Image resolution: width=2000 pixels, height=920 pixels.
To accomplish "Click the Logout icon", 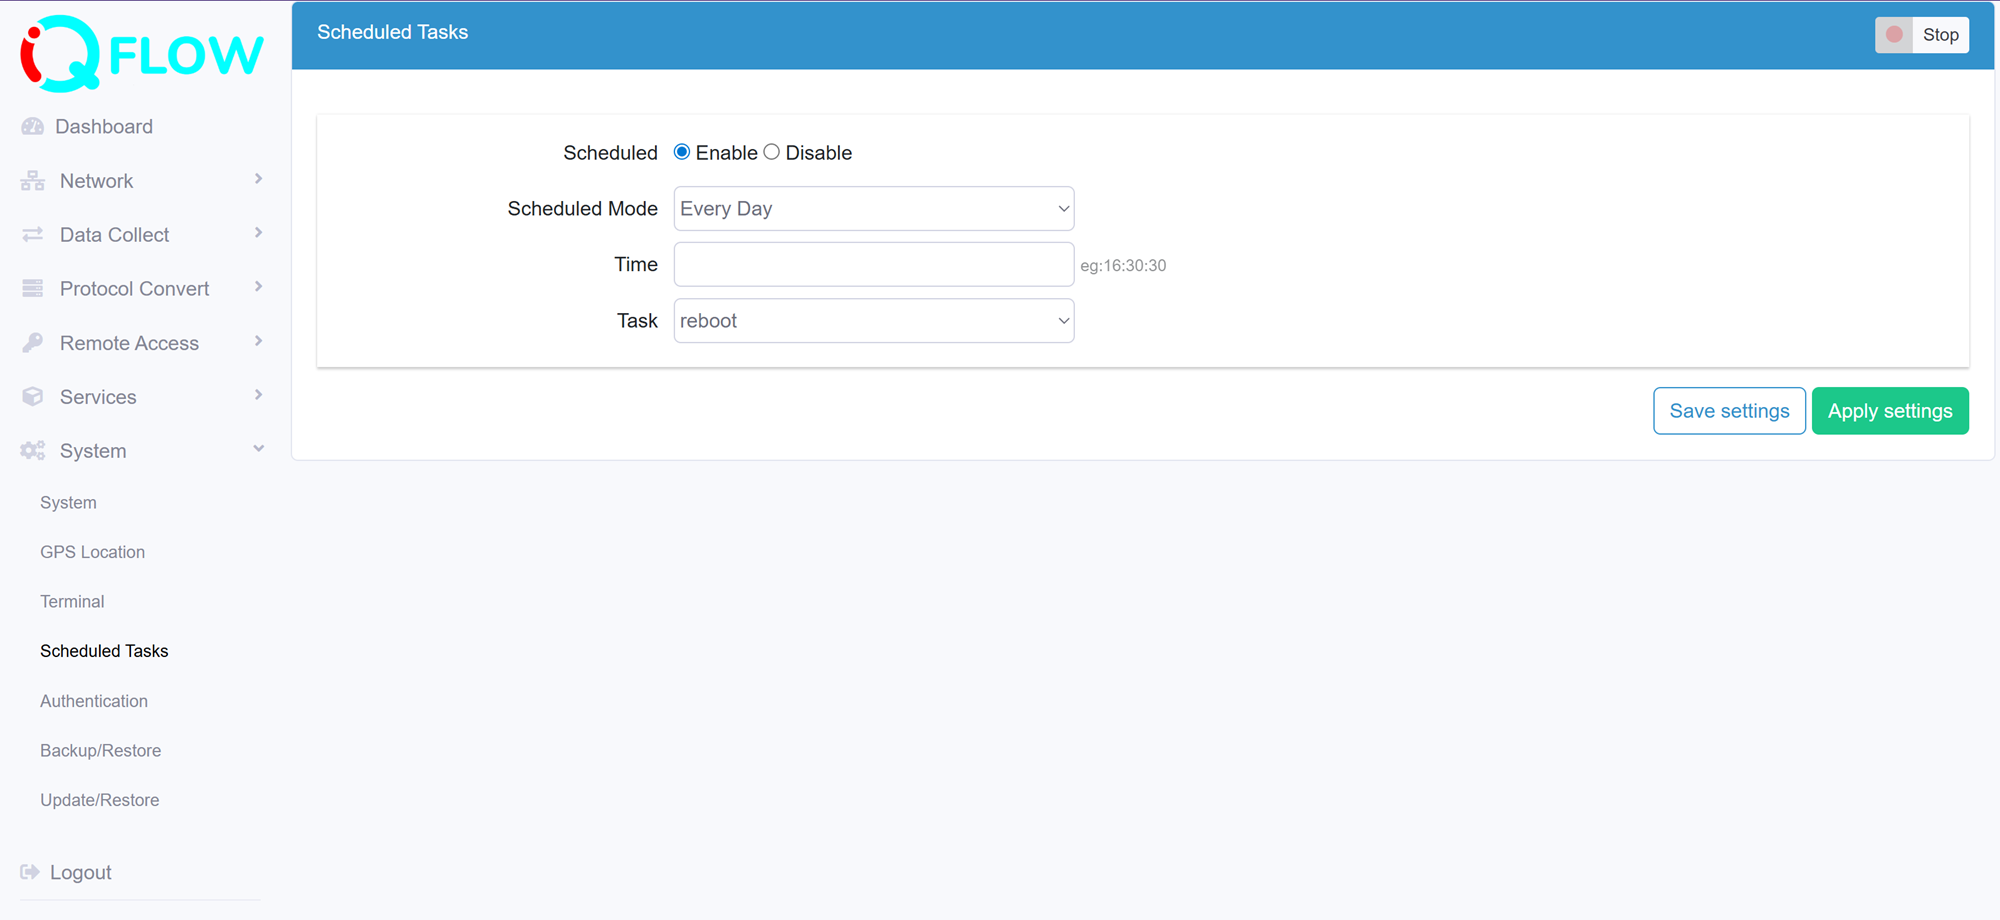I will (x=31, y=872).
